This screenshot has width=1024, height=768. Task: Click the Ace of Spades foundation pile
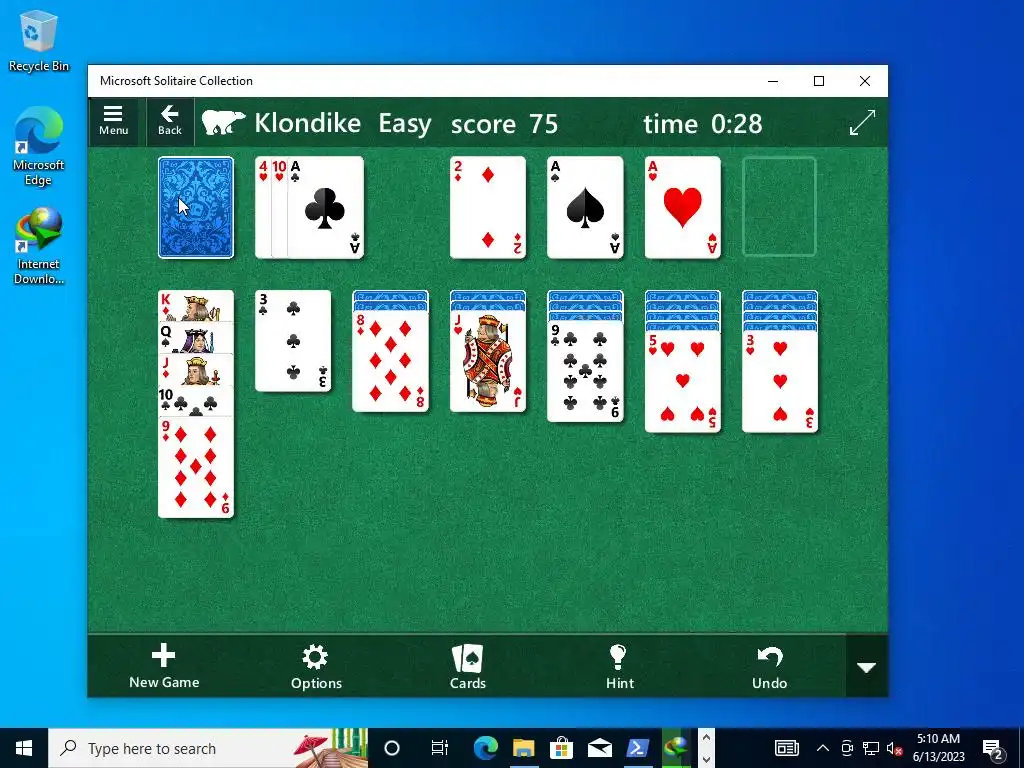(585, 208)
